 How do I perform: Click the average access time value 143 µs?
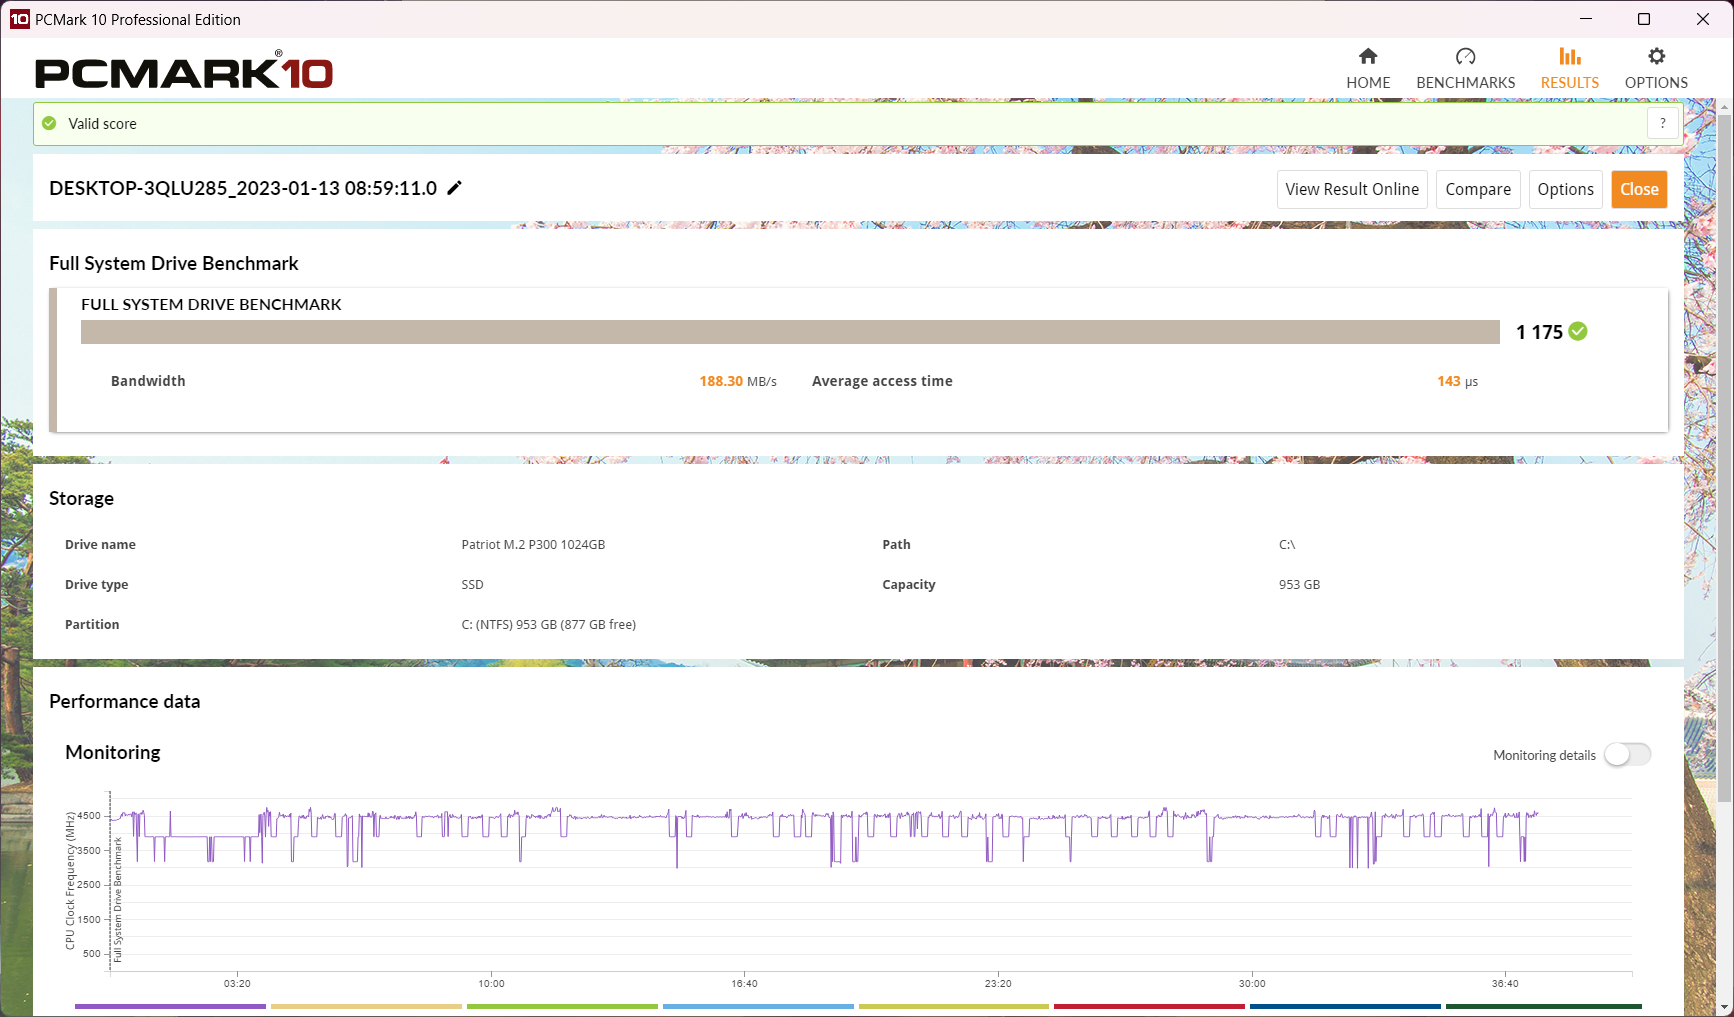1457,381
